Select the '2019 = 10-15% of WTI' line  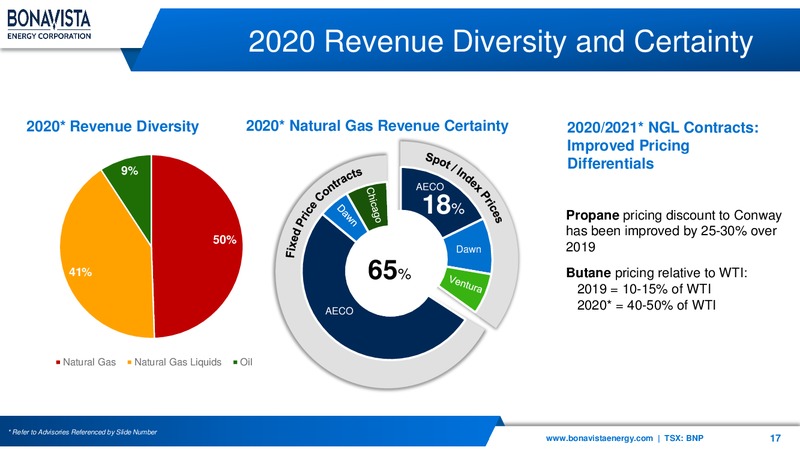pos(644,289)
